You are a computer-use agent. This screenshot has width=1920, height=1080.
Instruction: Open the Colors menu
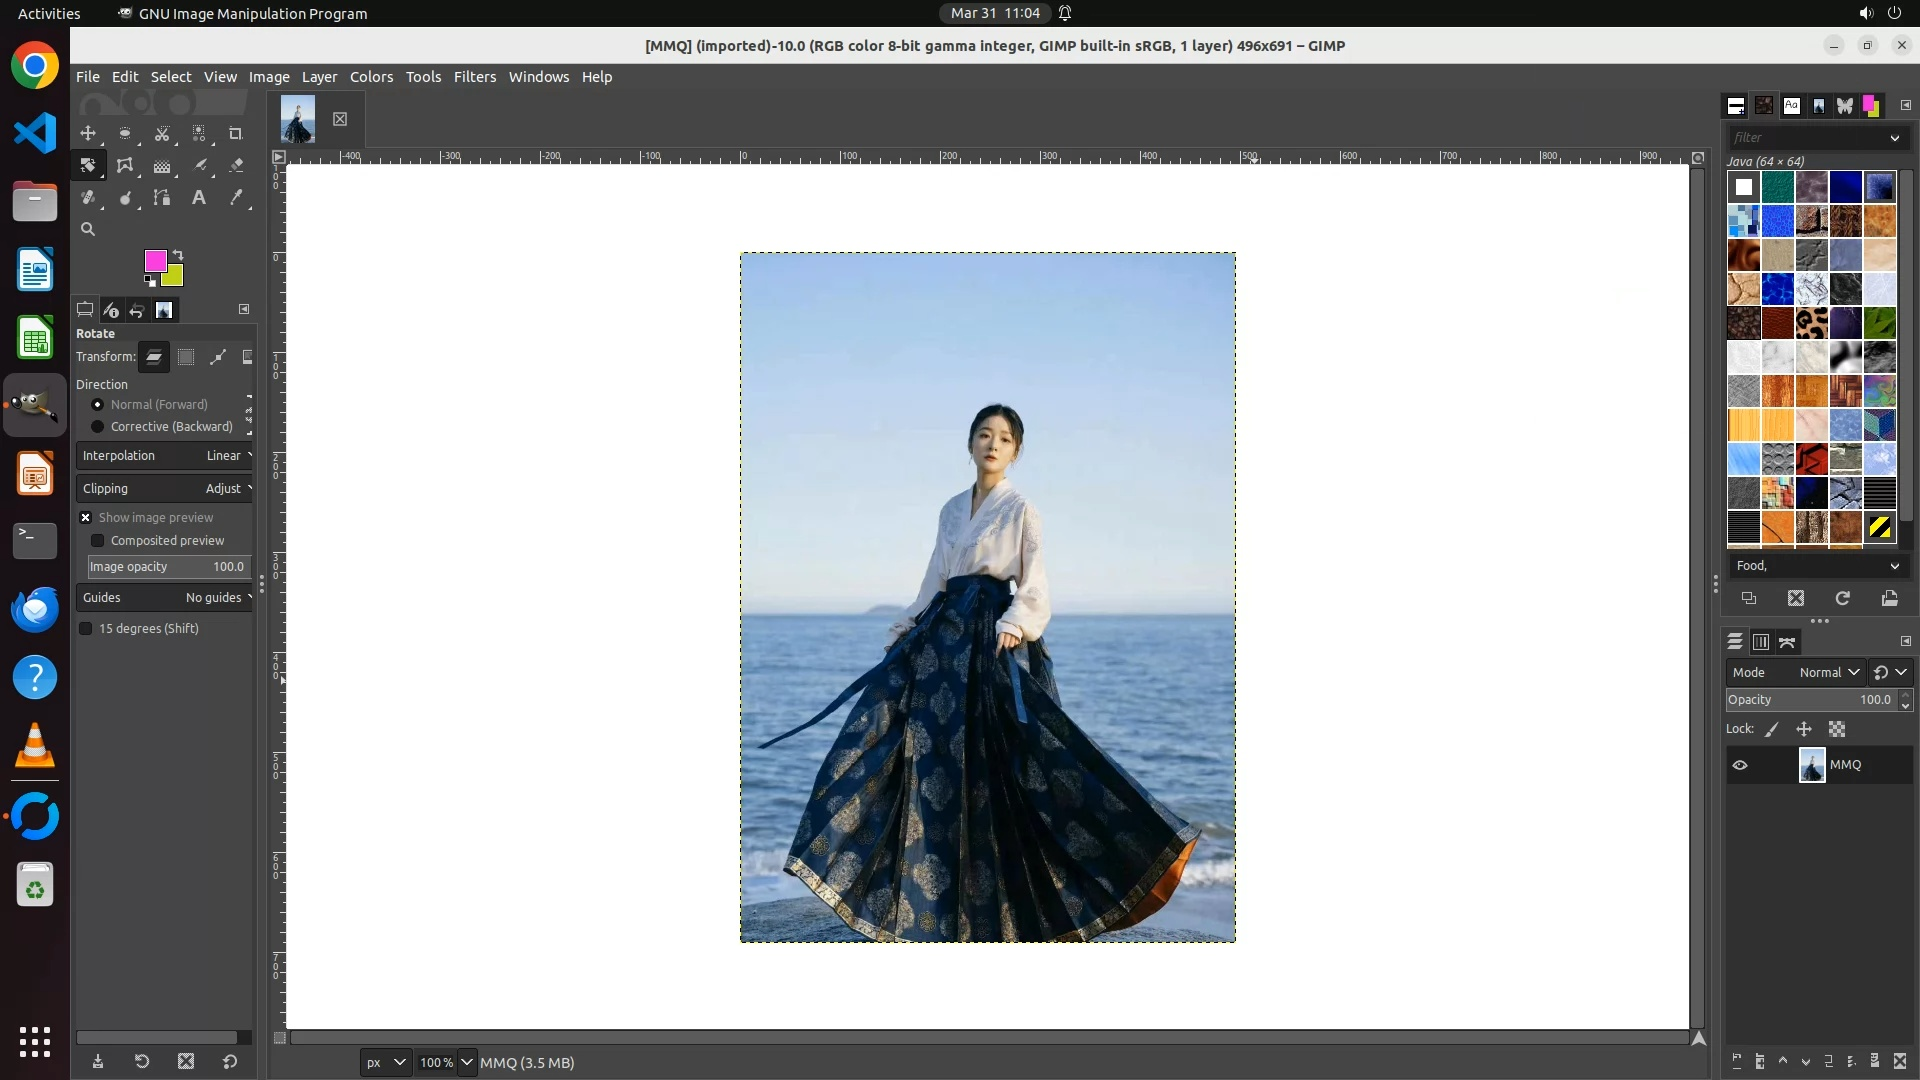click(x=371, y=77)
